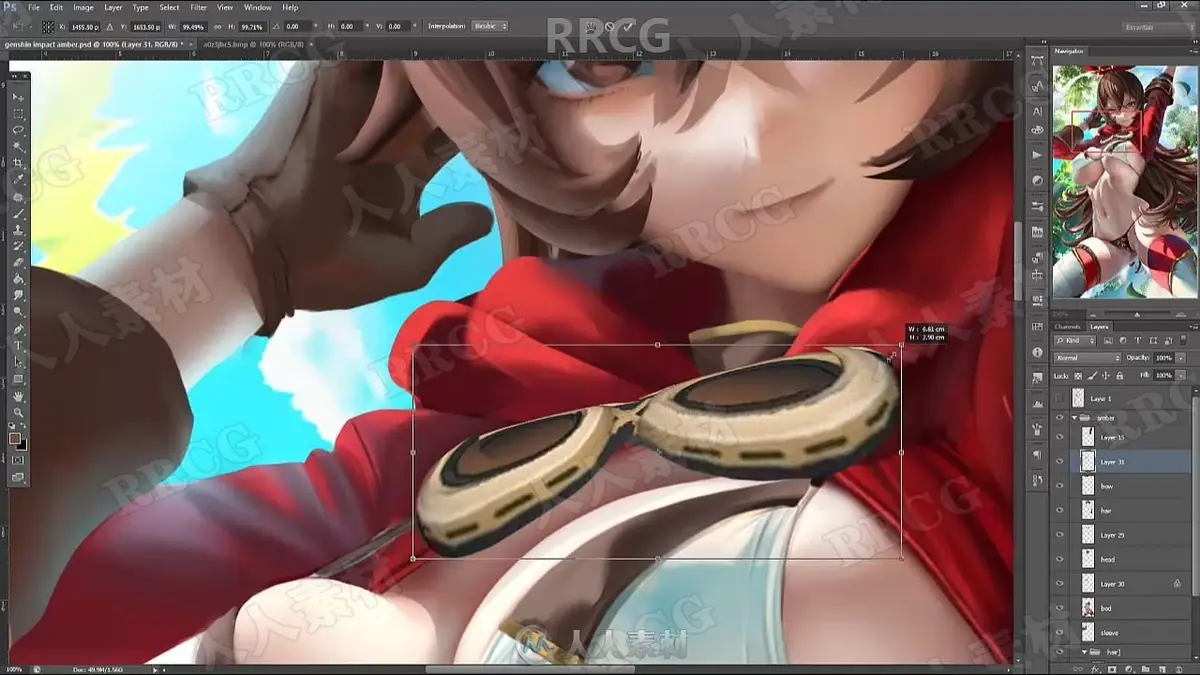Click the add layer style fx icon
Viewport: 1200px width, 675px height.
(1095, 668)
